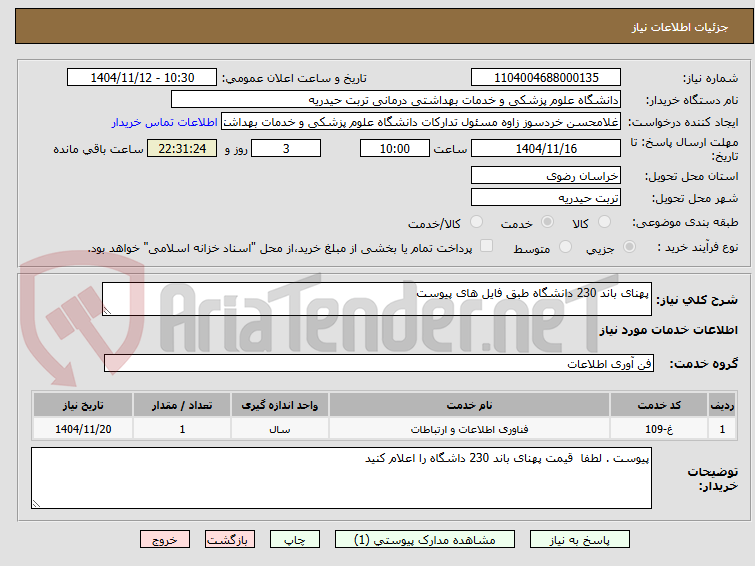Click the شرح کلی نیاز text area
Screen dimensions: 755x566
click(377, 299)
